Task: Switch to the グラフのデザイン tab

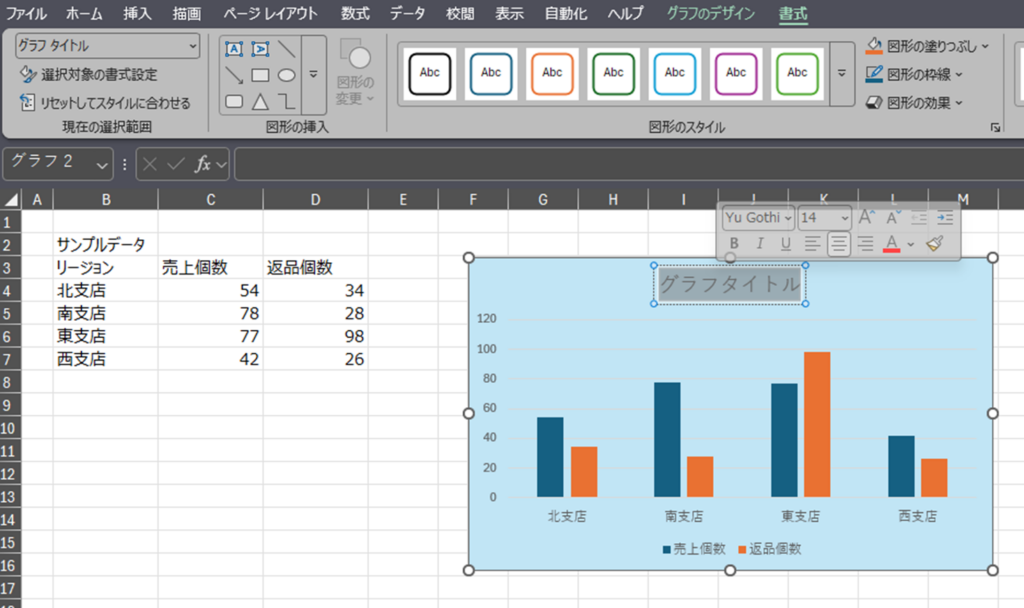Action: pos(712,14)
